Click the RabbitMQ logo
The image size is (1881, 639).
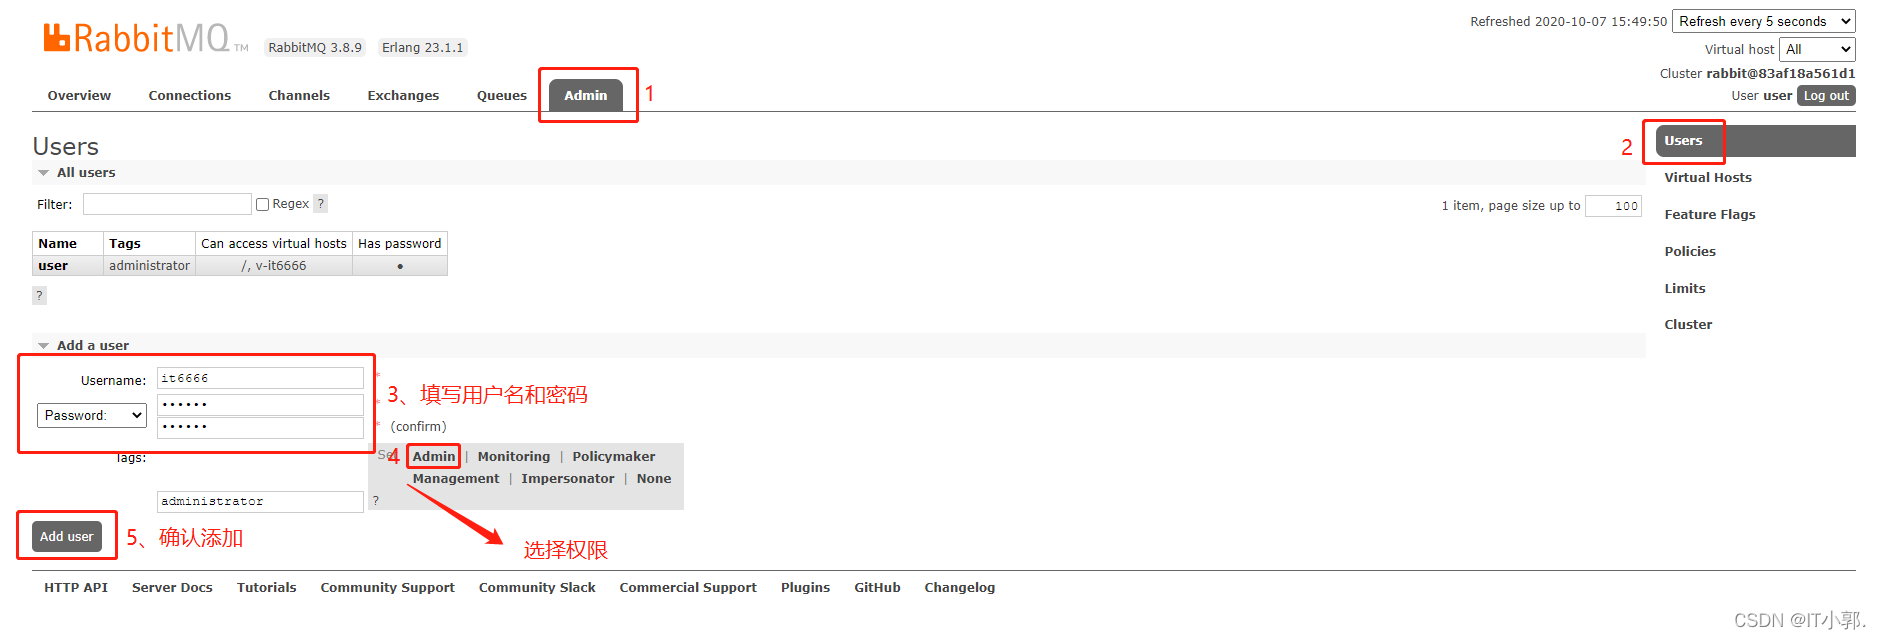[145, 38]
